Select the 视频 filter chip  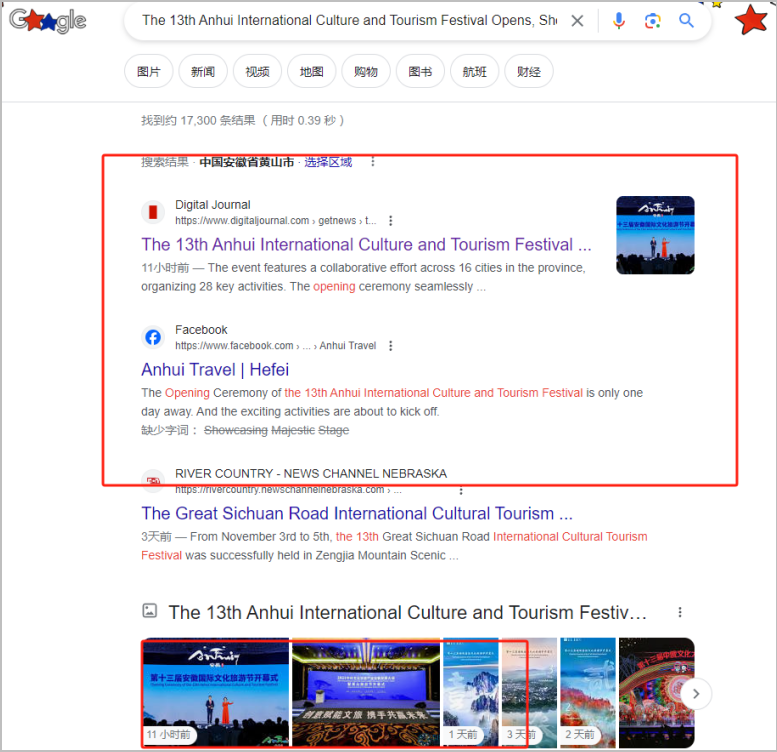click(x=257, y=72)
